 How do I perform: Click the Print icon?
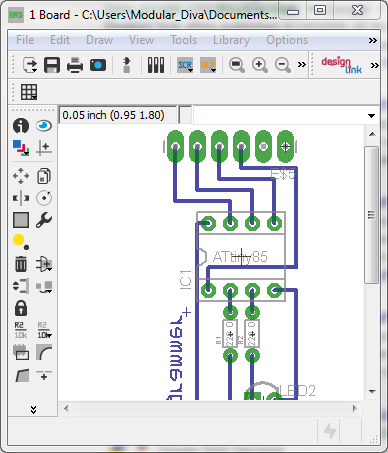tap(75, 65)
